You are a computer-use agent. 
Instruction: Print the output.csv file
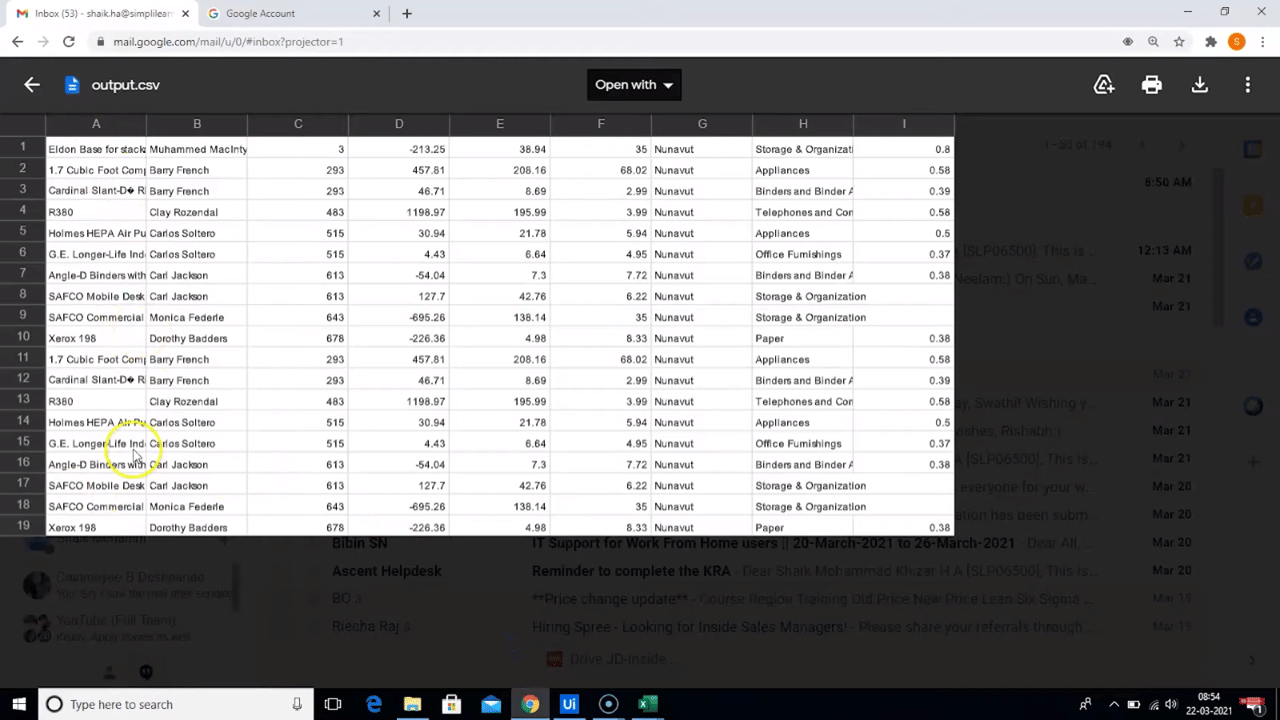(1152, 85)
